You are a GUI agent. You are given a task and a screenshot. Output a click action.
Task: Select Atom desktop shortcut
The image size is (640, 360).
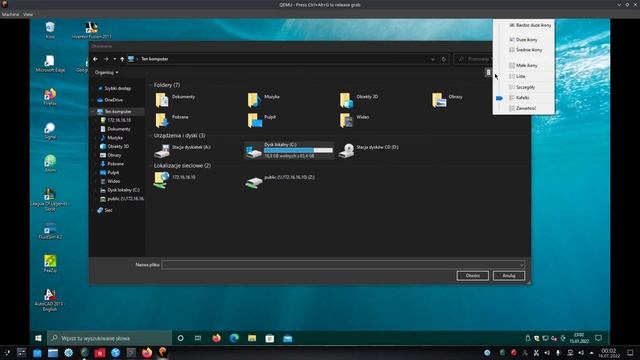point(50,164)
